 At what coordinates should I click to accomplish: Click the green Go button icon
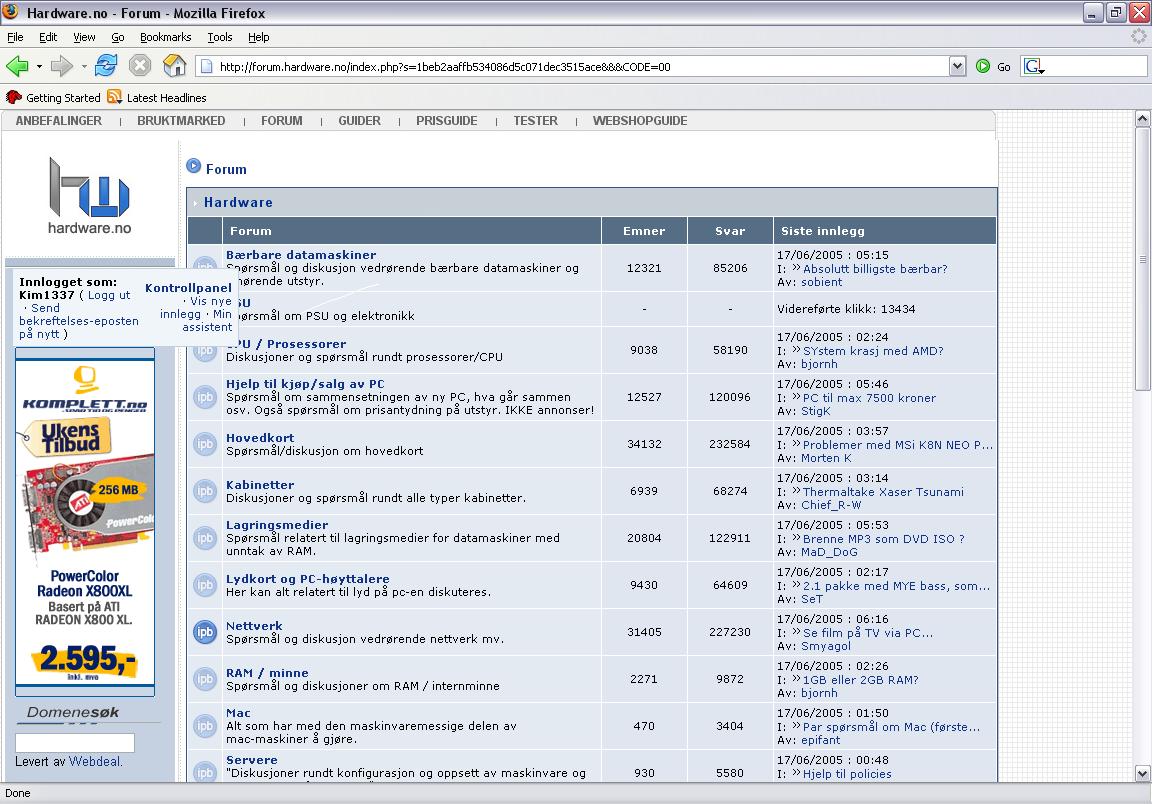coord(983,66)
